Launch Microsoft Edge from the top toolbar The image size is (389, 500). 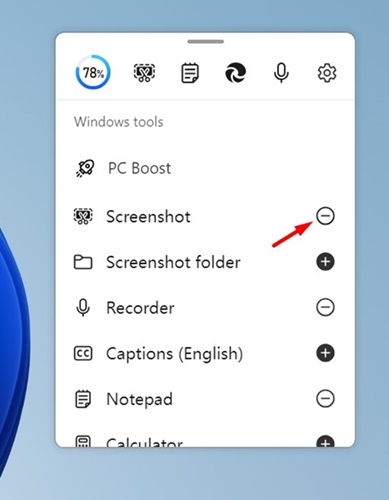(x=236, y=73)
